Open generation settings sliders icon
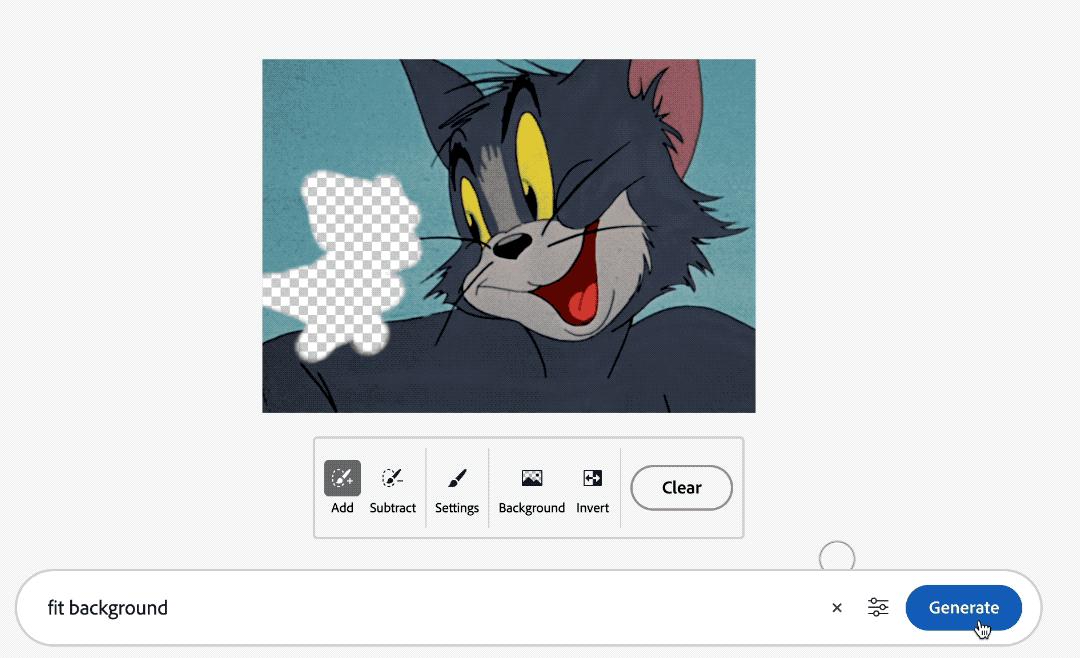This screenshot has width=1080, height=658. [878, 608]
